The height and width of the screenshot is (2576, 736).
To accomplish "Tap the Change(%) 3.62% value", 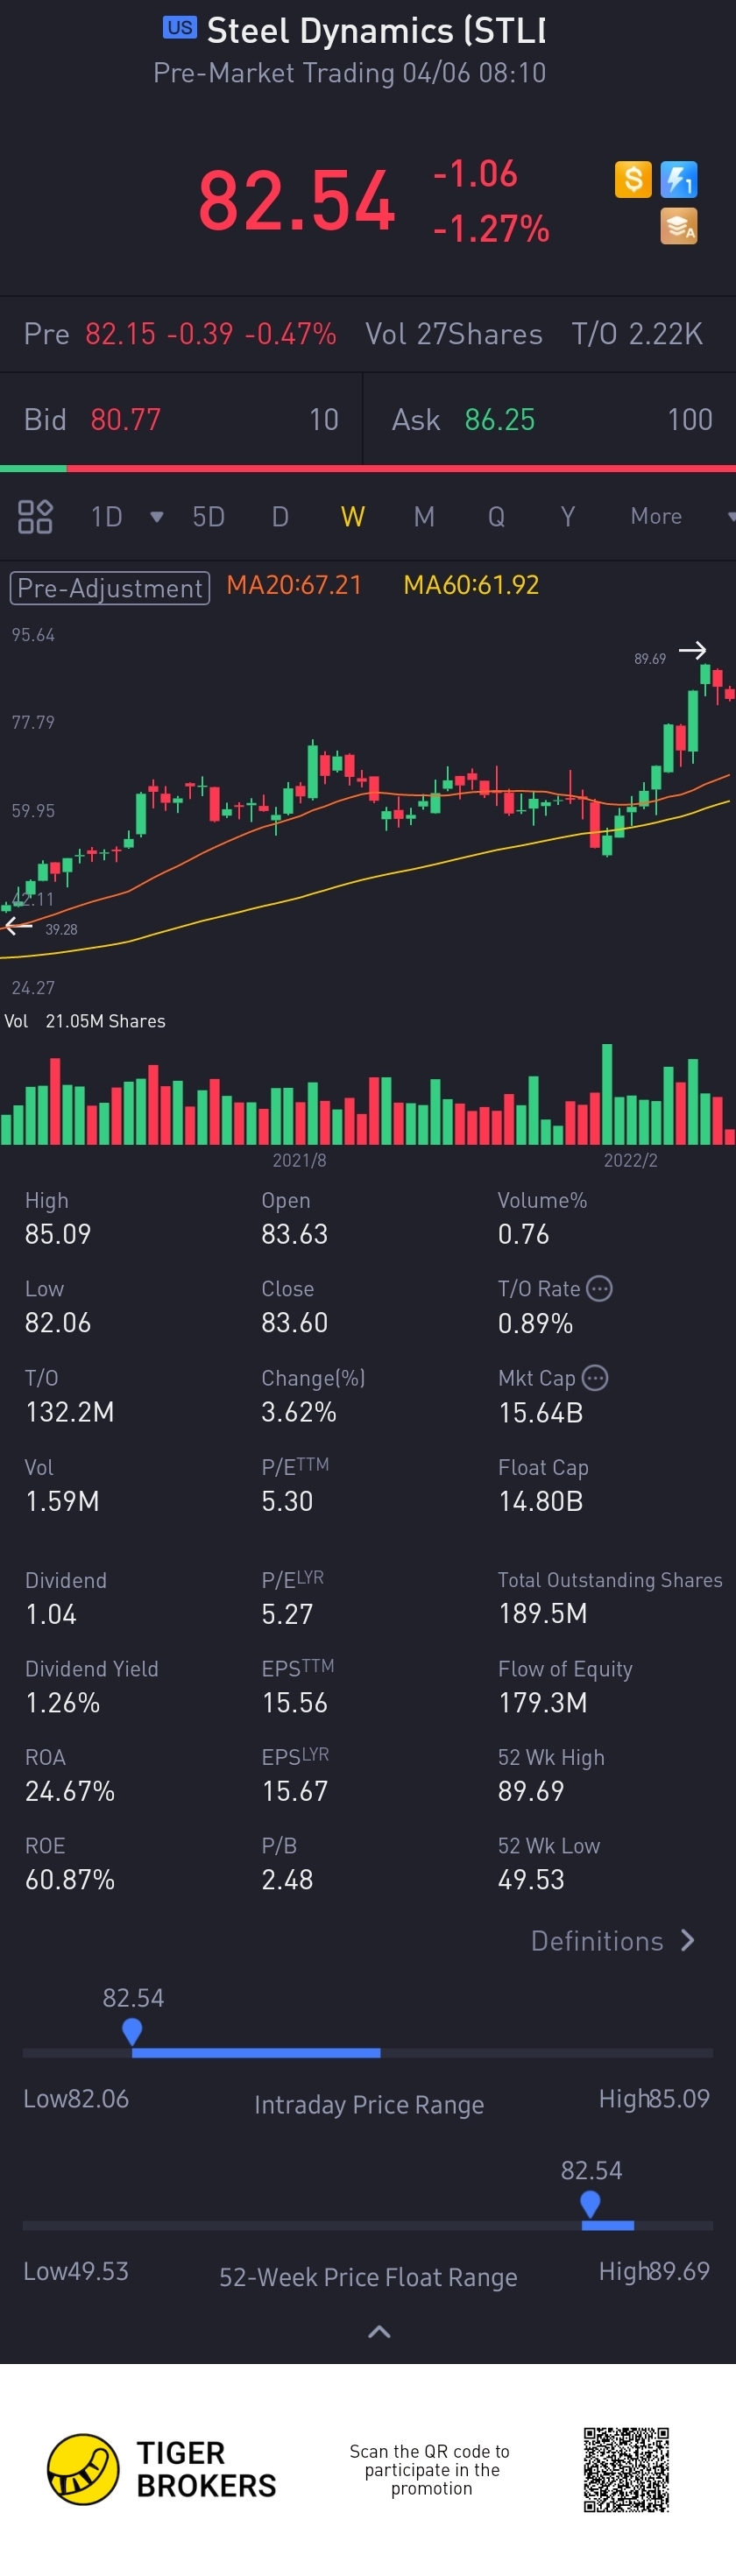I will coord(299,1412).
